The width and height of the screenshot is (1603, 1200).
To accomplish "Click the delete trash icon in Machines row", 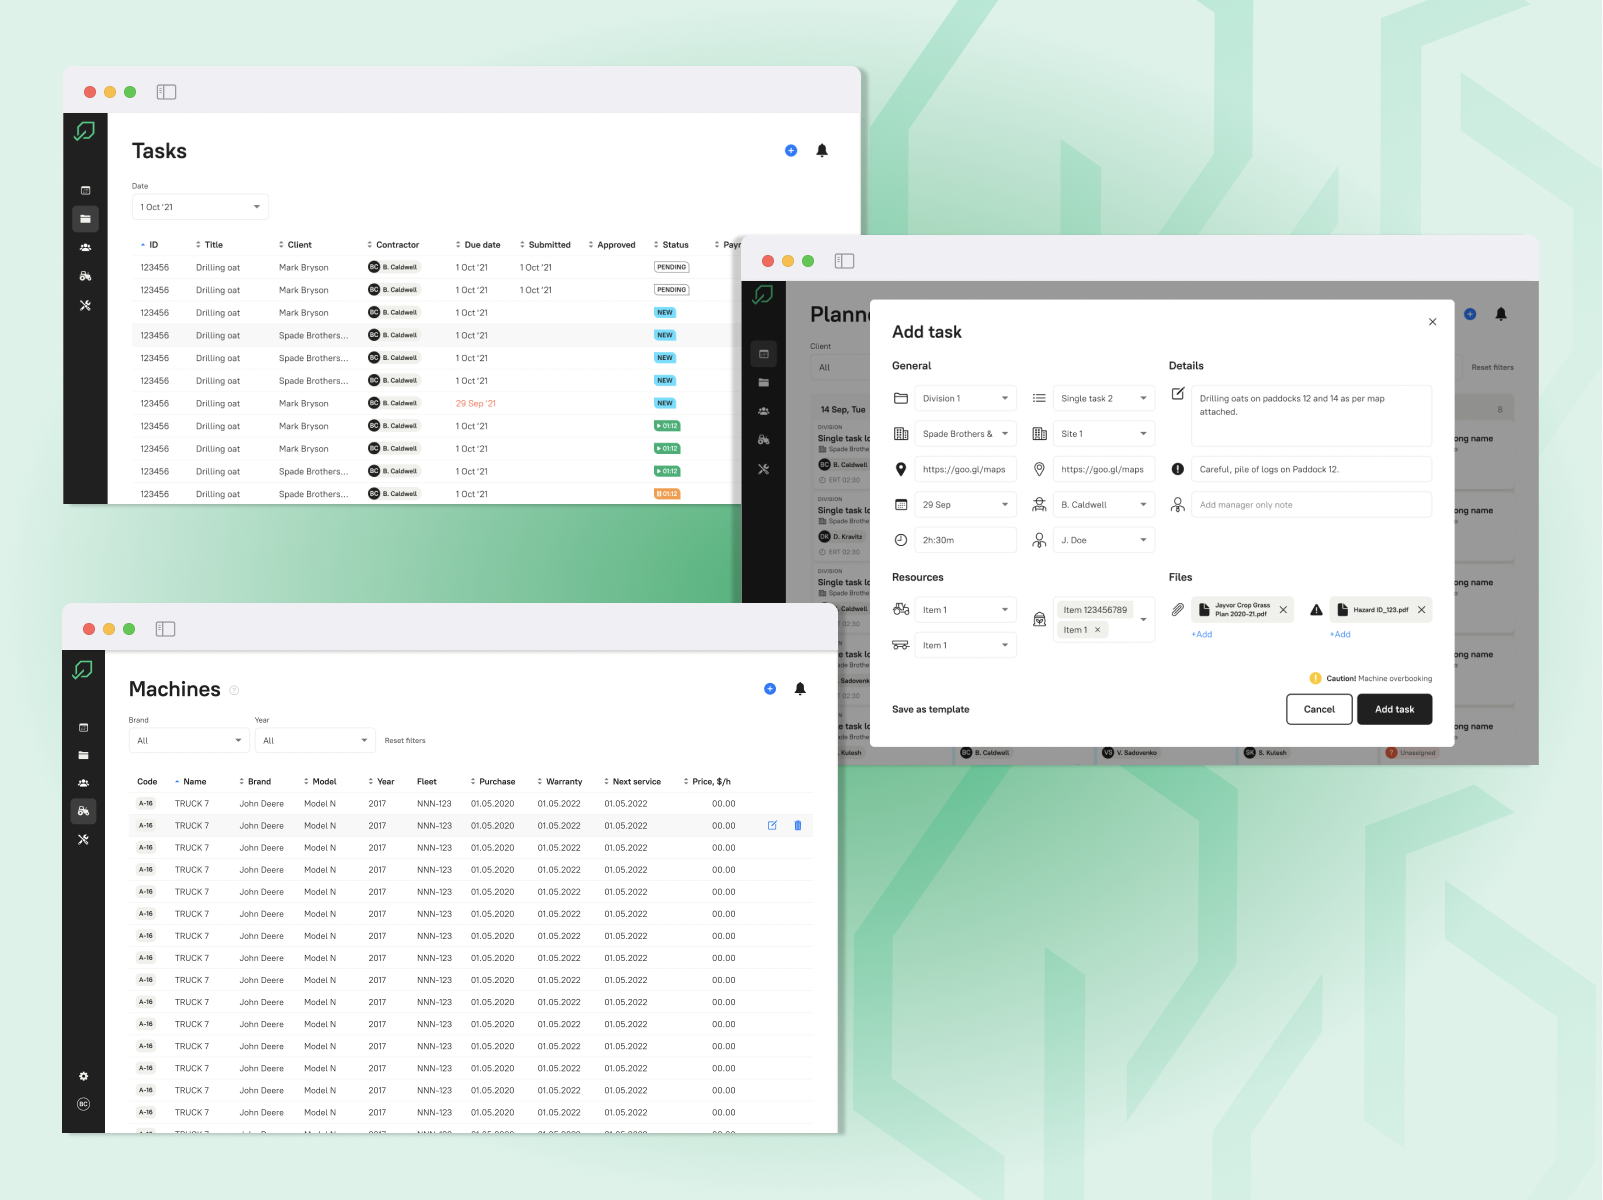I will (798, 826).
